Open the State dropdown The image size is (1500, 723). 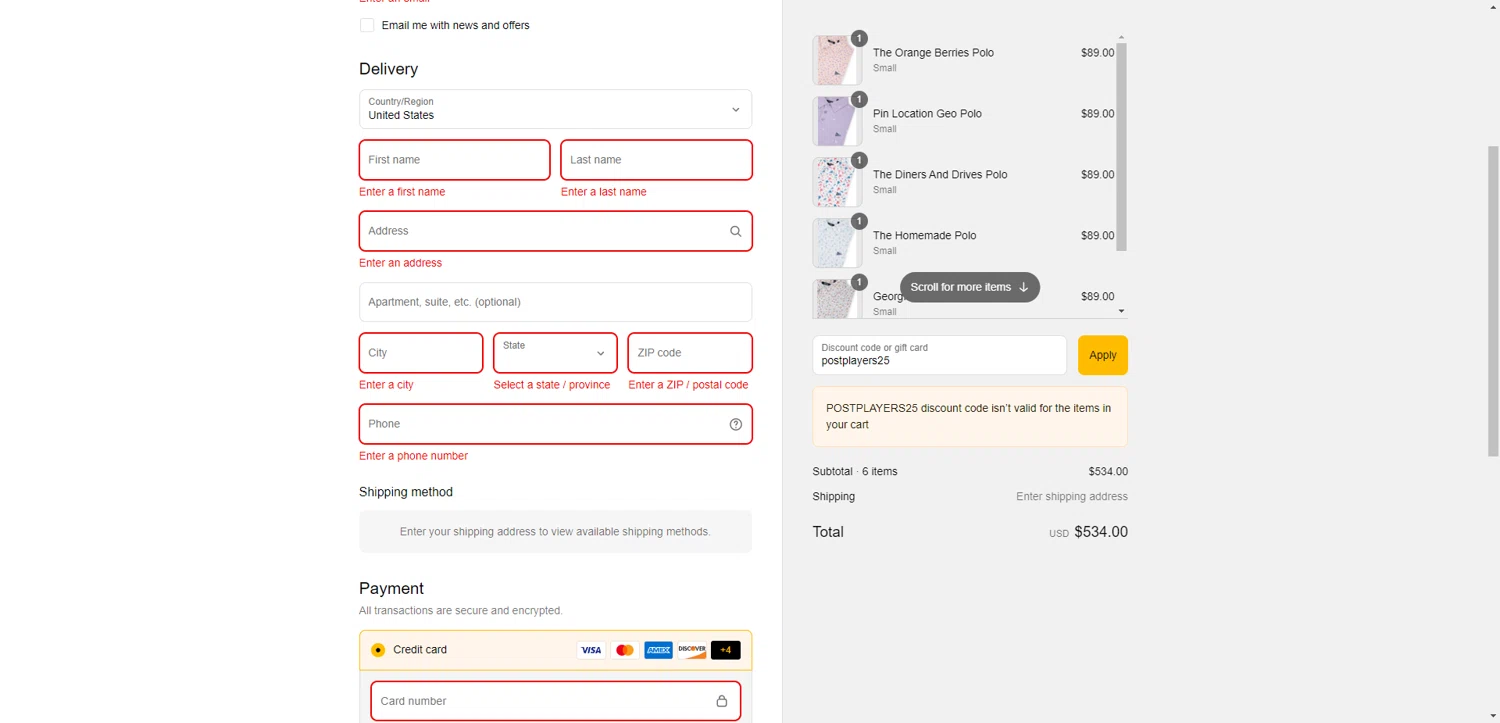click(x=555, y=353)
